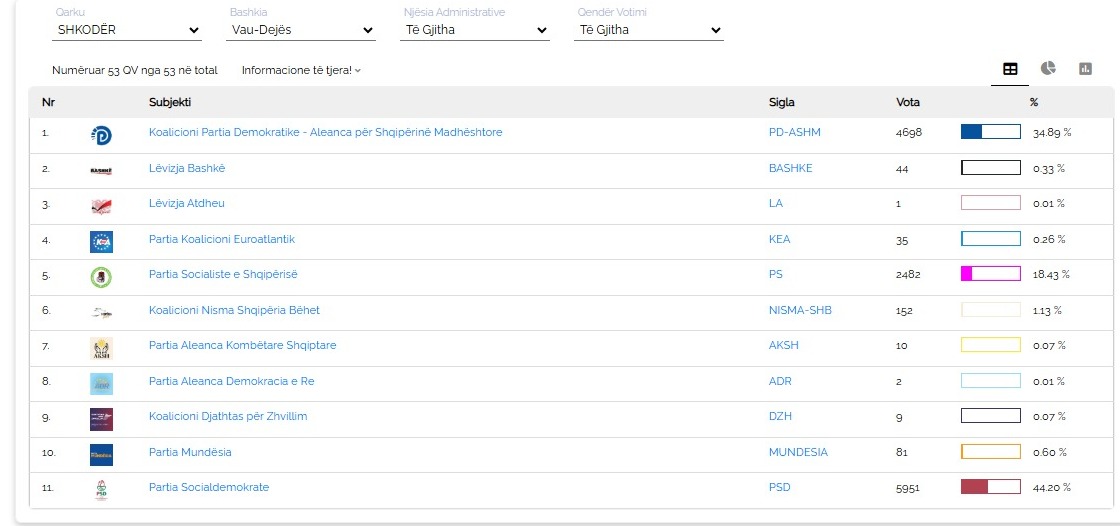Open Lëvizja Bashkë party link
This screenshot has width=1120, height=526.
point(187,168)
